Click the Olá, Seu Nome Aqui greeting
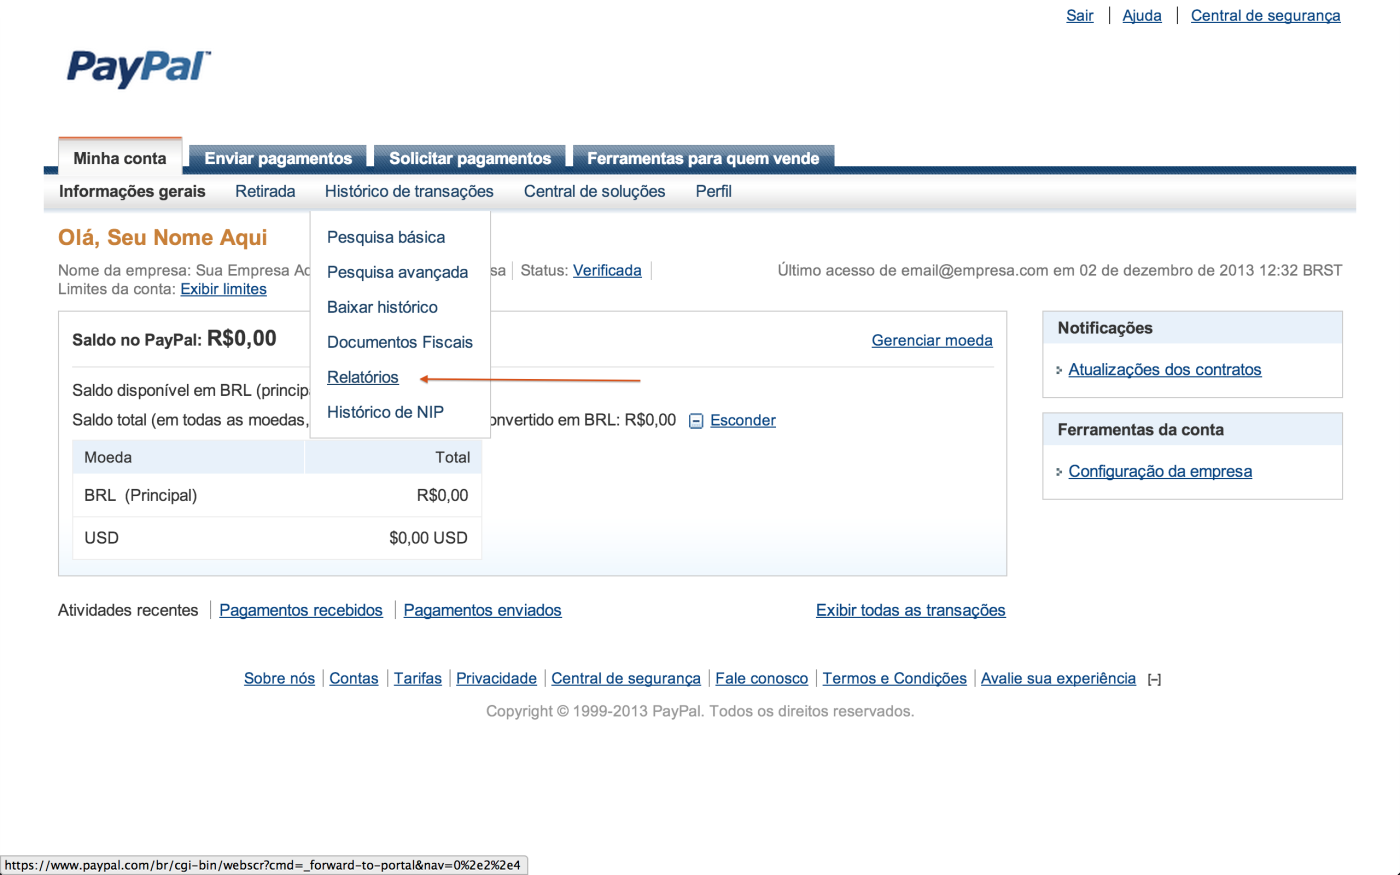Viewport: 1400px width, 875px height. click(163, 237)
